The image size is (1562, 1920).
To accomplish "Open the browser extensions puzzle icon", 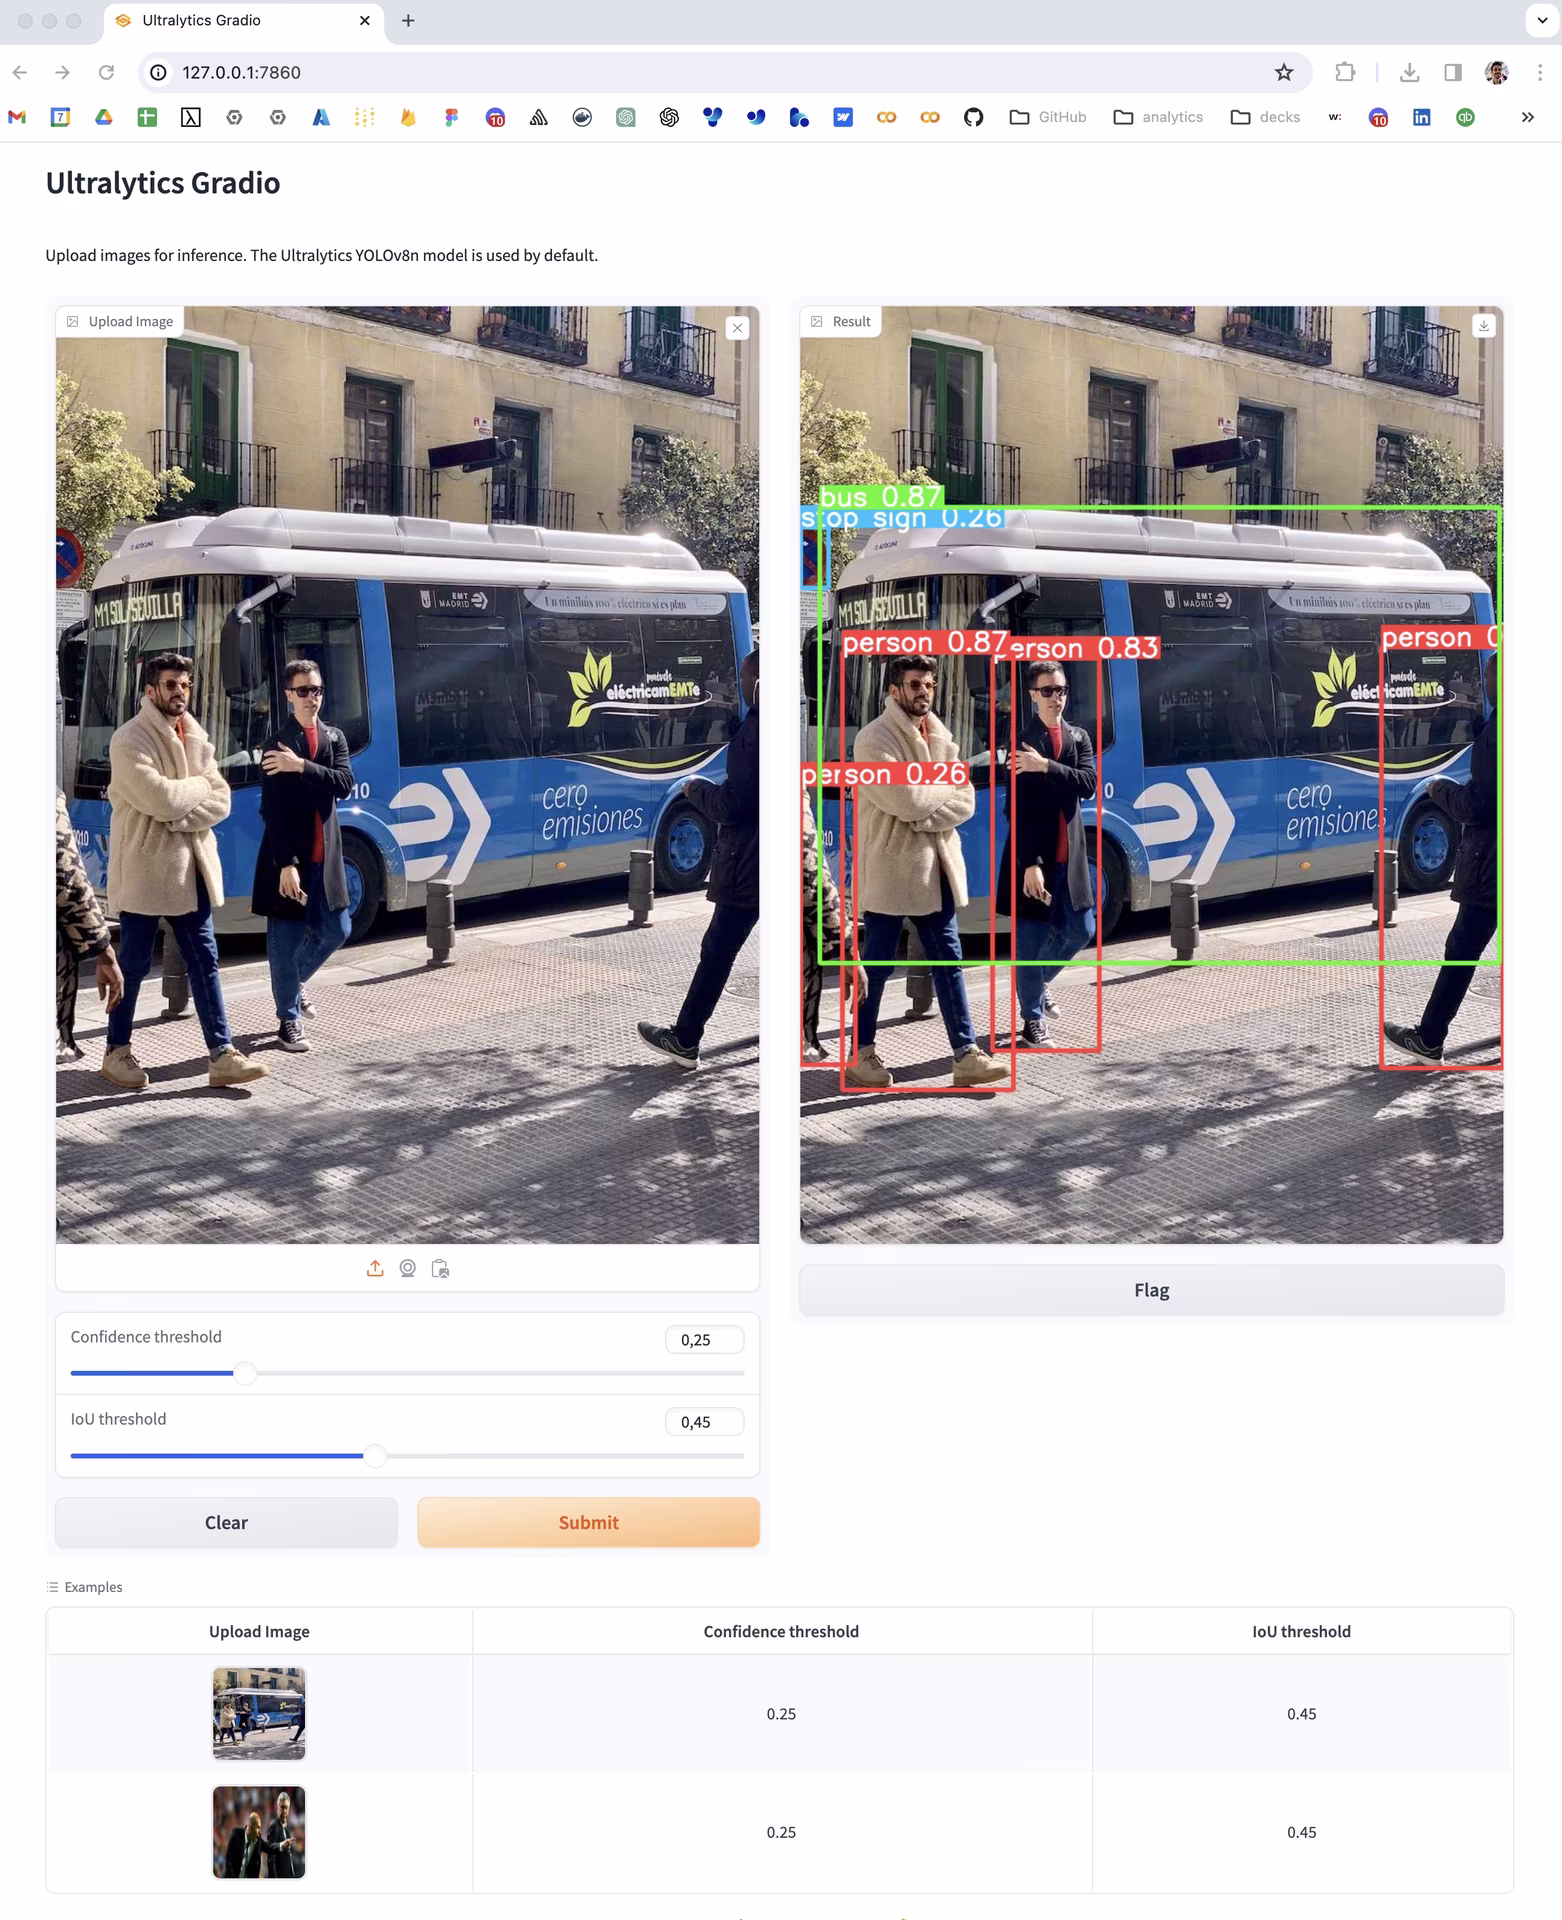I will [x=1345, y=72].
